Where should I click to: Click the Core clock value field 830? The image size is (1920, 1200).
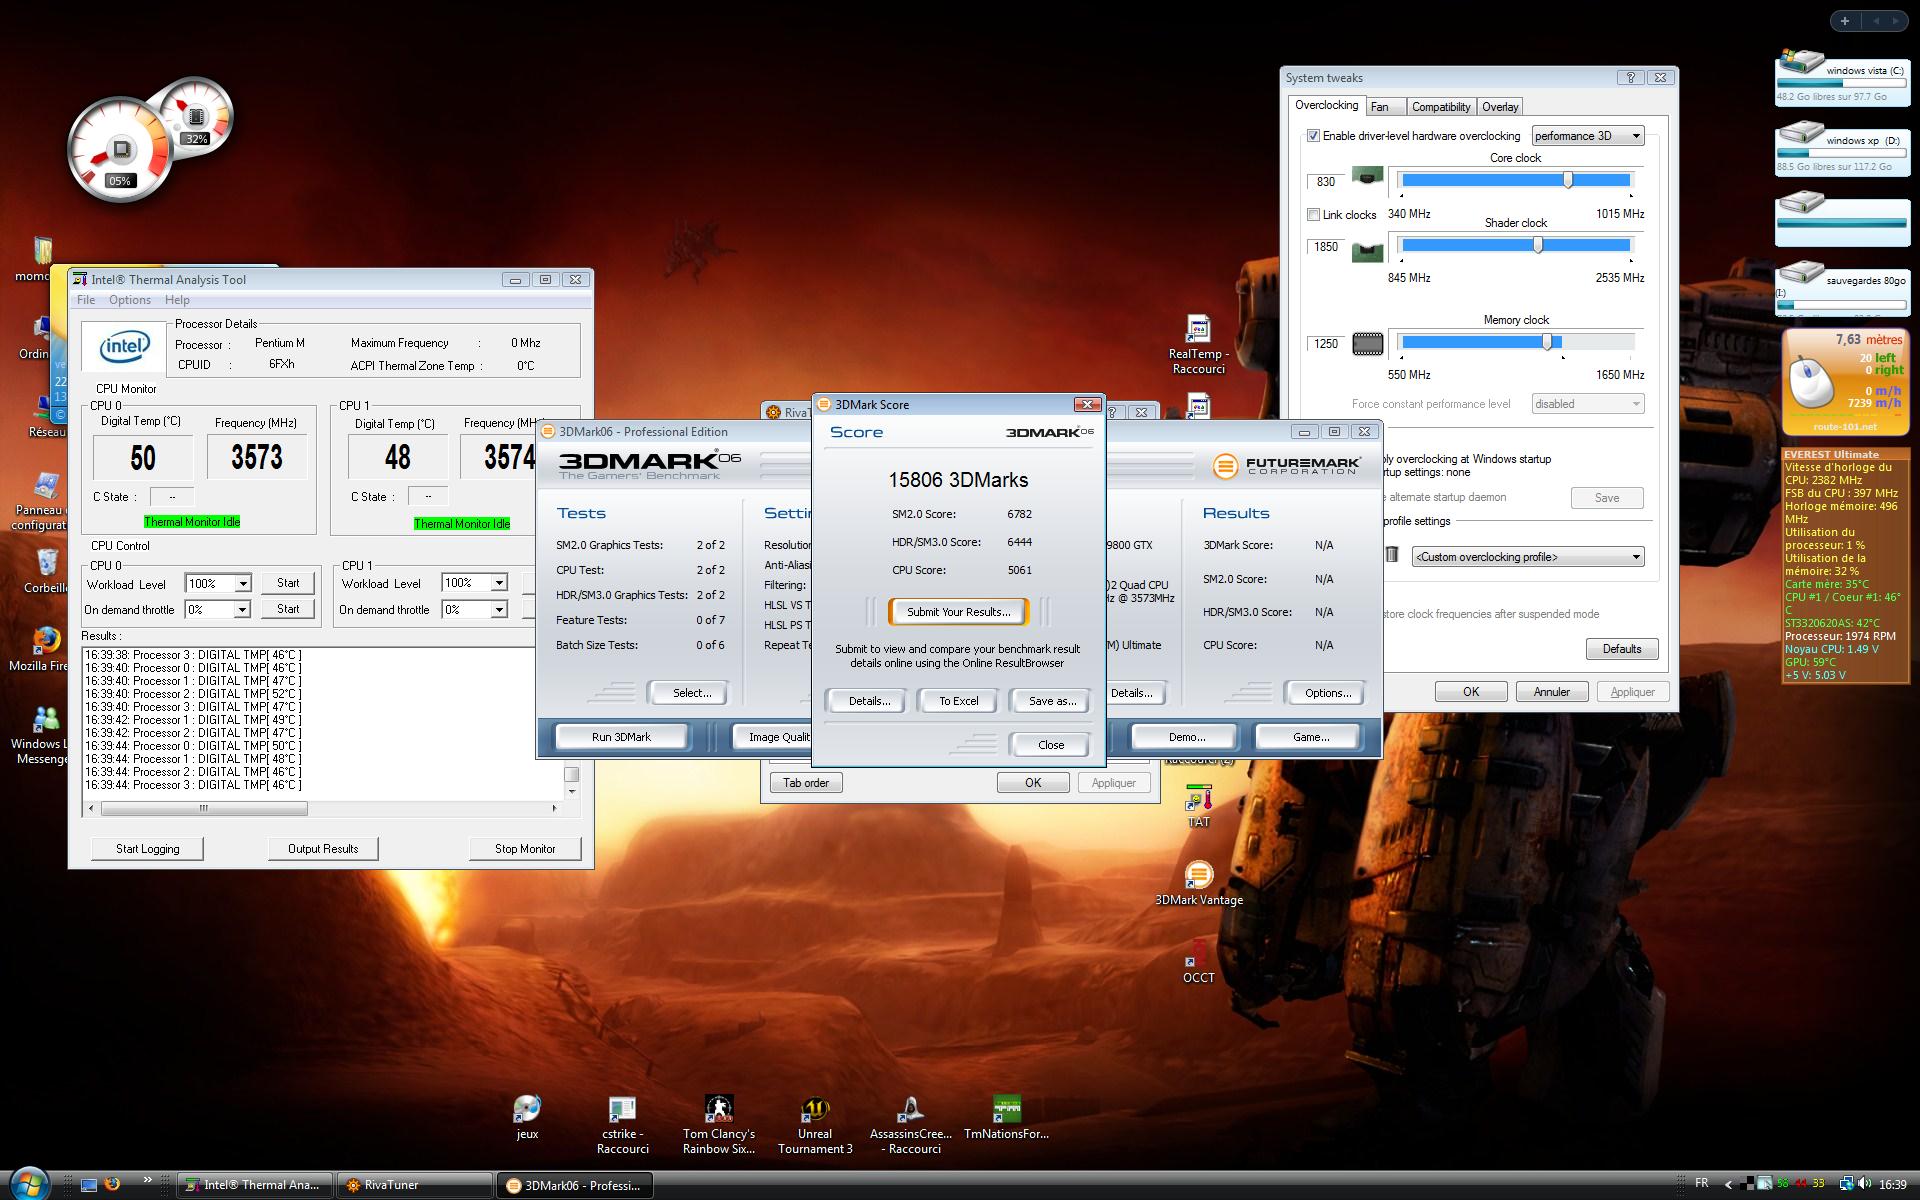point(1326,182)
